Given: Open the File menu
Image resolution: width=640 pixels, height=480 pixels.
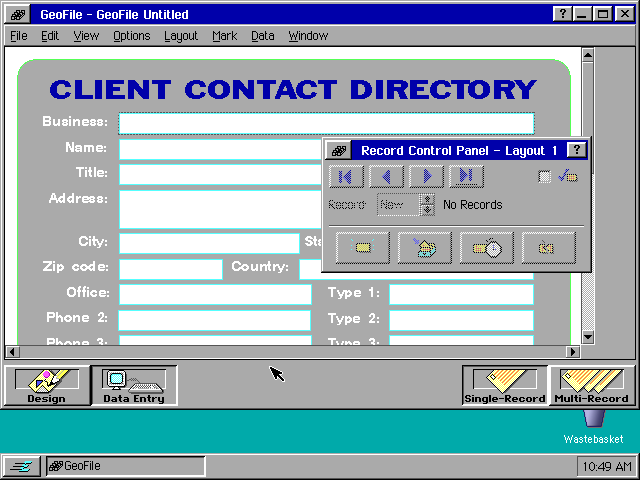Looking at the screenshot, I should coord(19,36).
